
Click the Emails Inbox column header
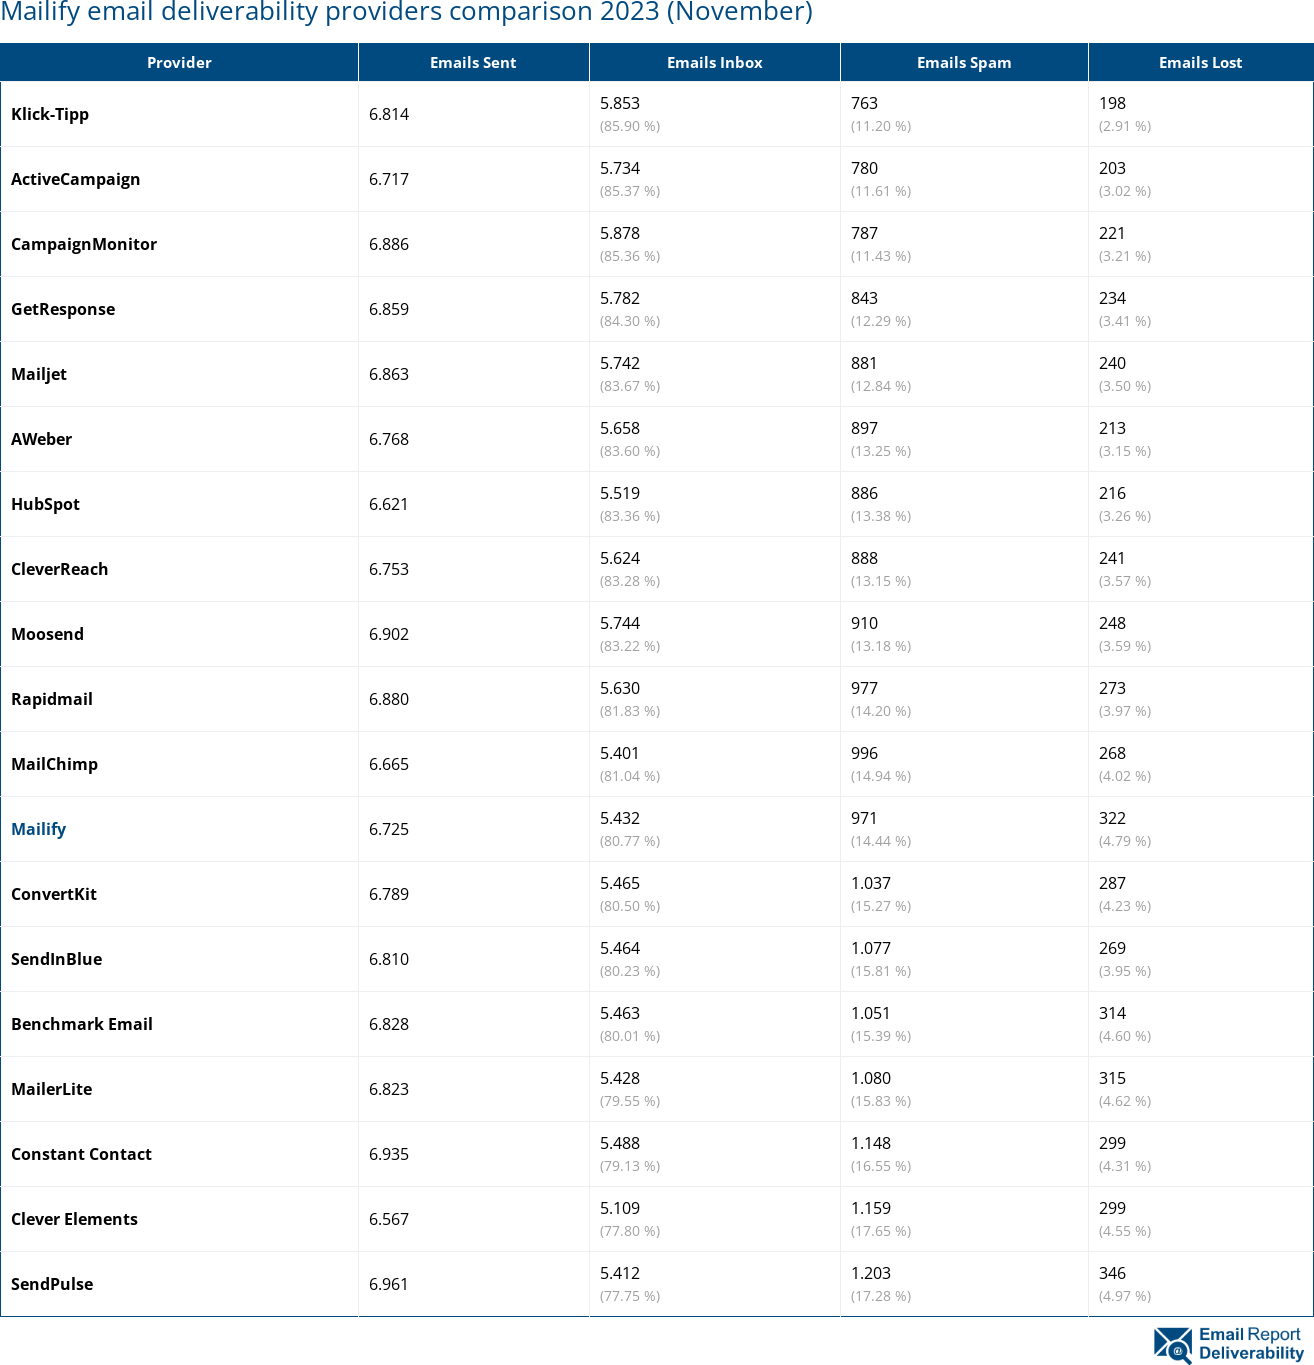714,62
